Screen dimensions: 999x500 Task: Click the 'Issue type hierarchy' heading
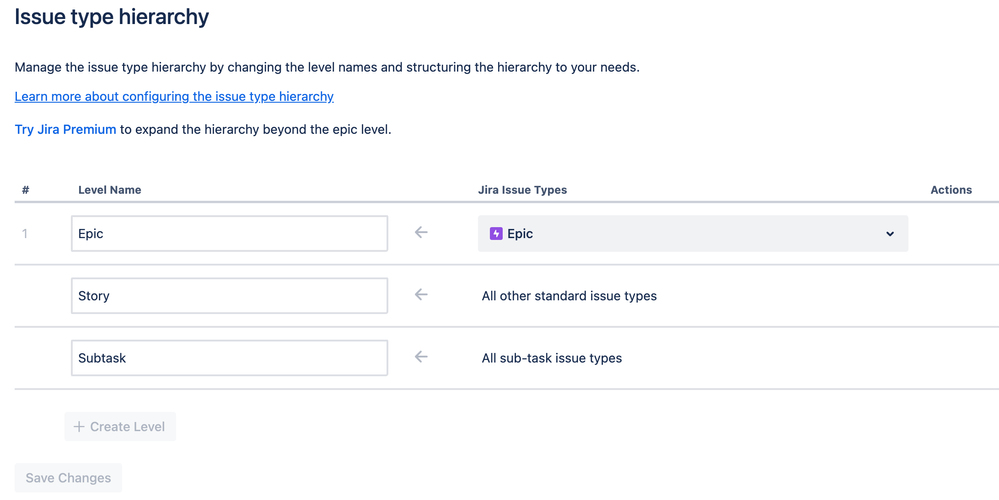point(111,17)
